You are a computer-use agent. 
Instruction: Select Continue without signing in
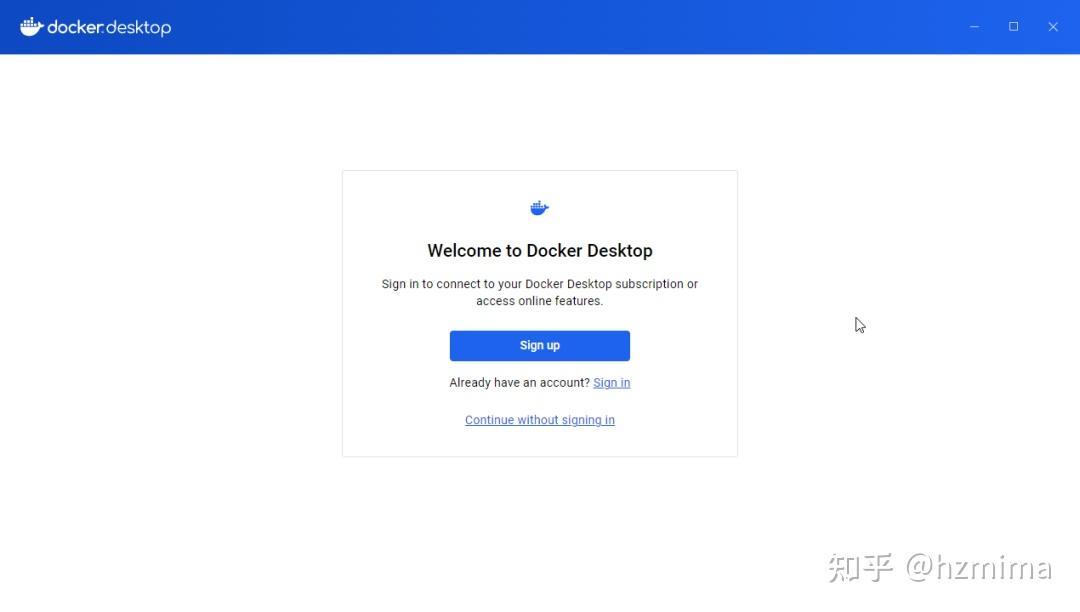pos(539,420)
